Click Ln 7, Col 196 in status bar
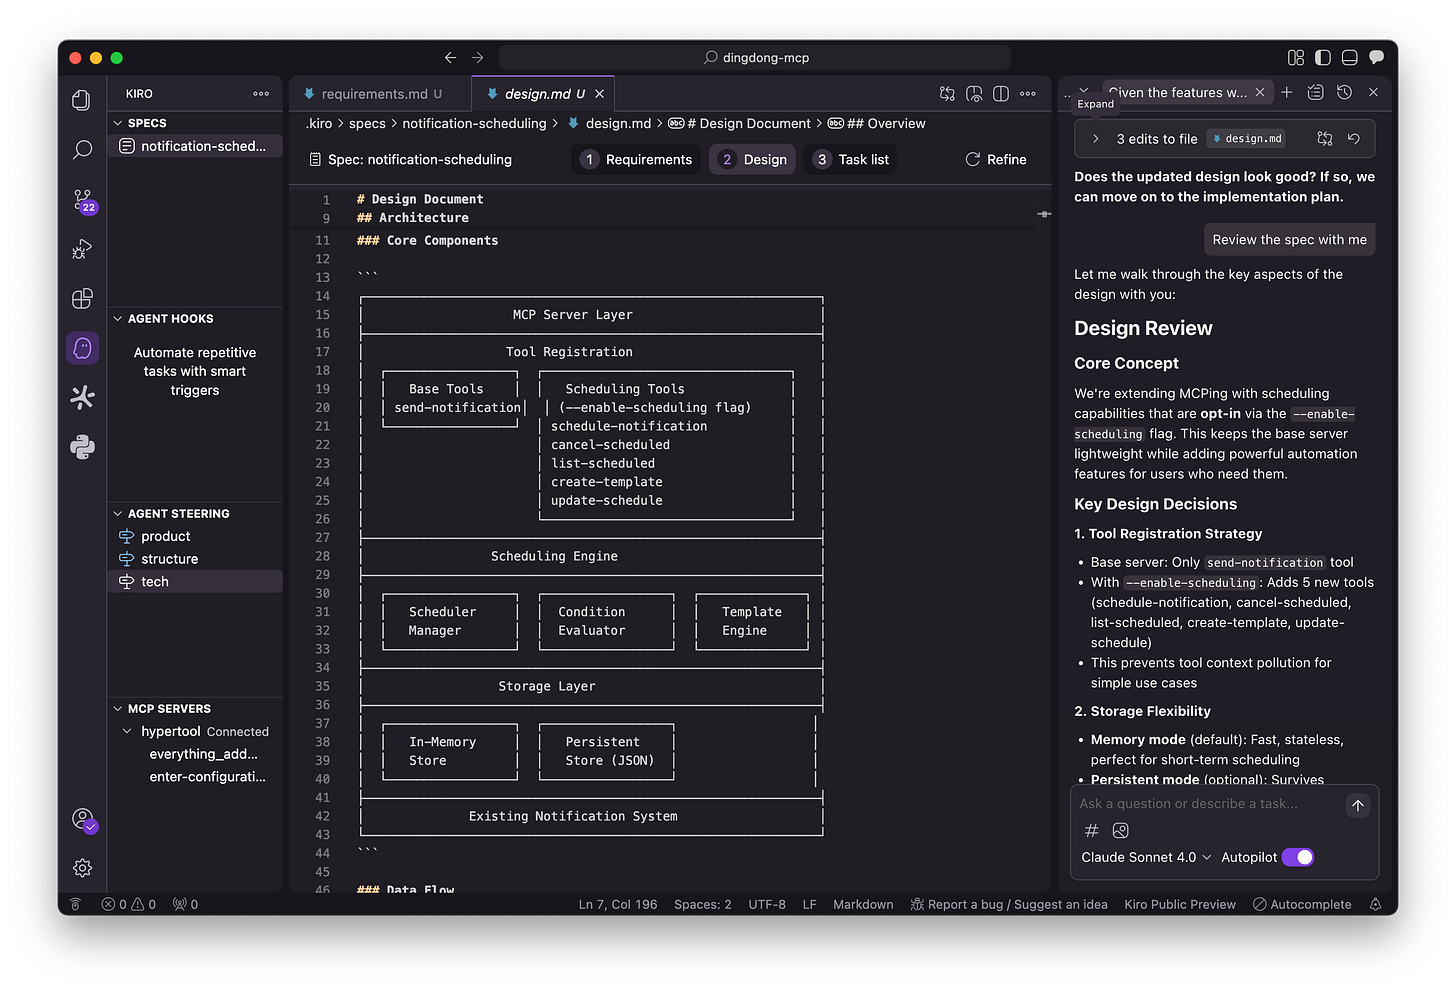 618,904
